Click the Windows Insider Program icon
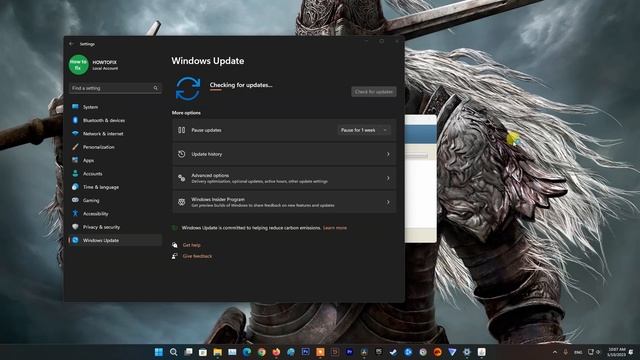 coord(182,202)
